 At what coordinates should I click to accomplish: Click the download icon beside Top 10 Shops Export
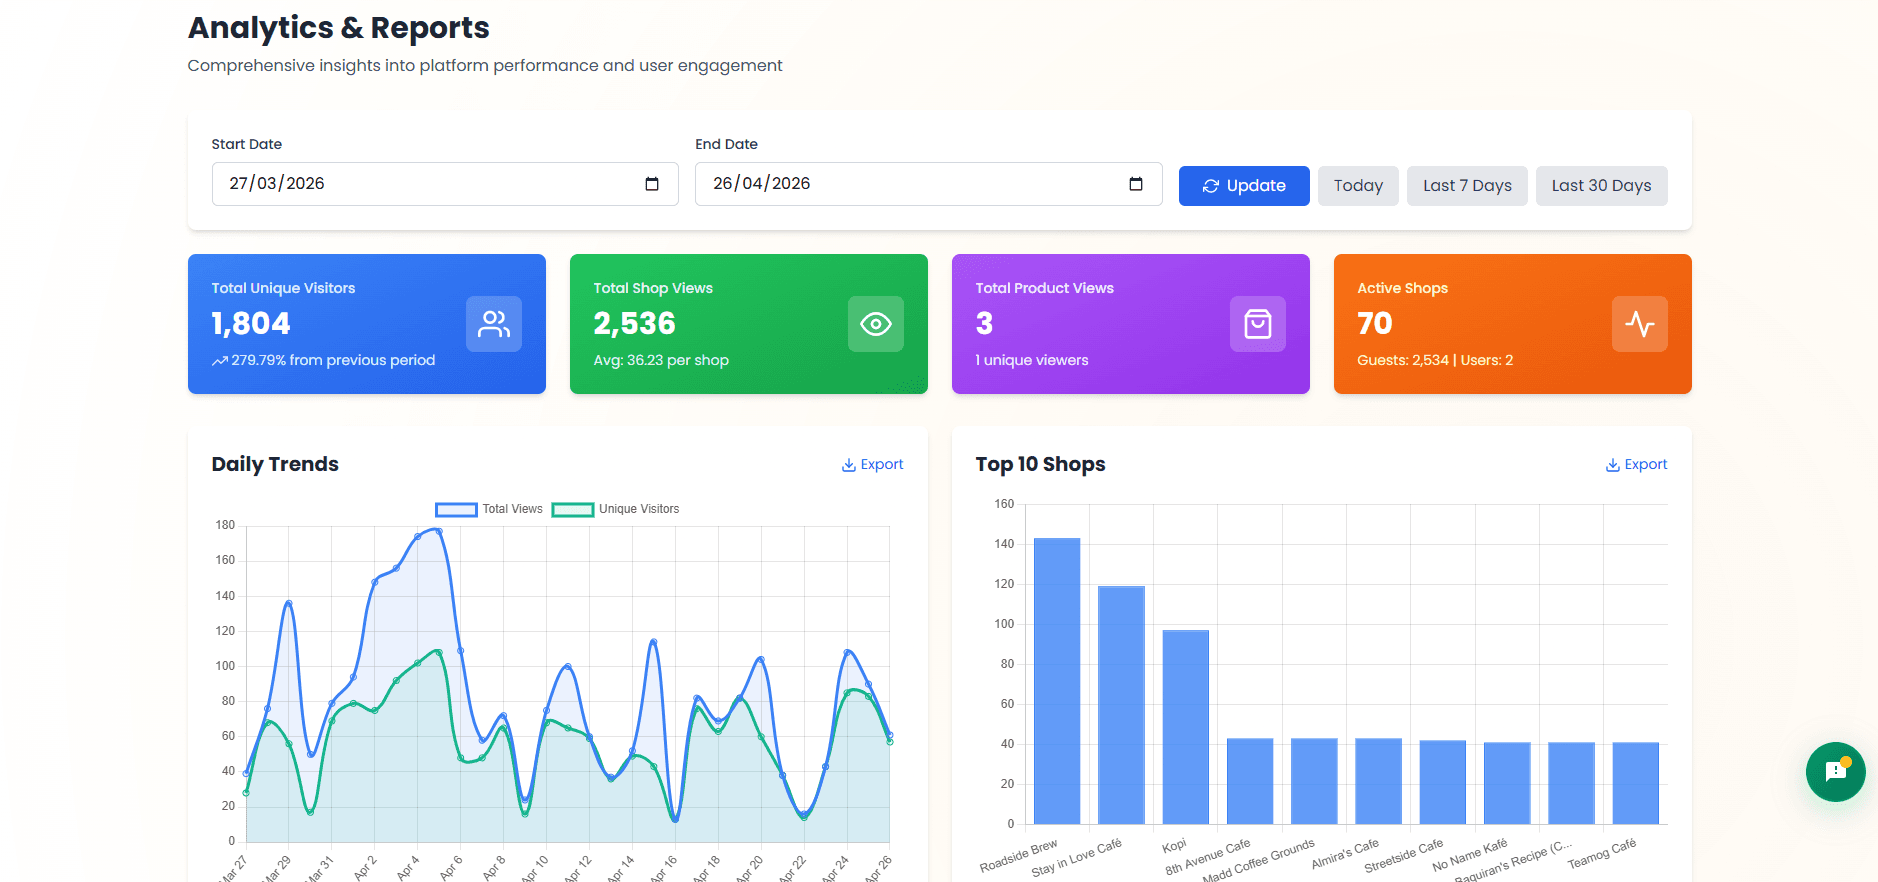point(1613,465)
